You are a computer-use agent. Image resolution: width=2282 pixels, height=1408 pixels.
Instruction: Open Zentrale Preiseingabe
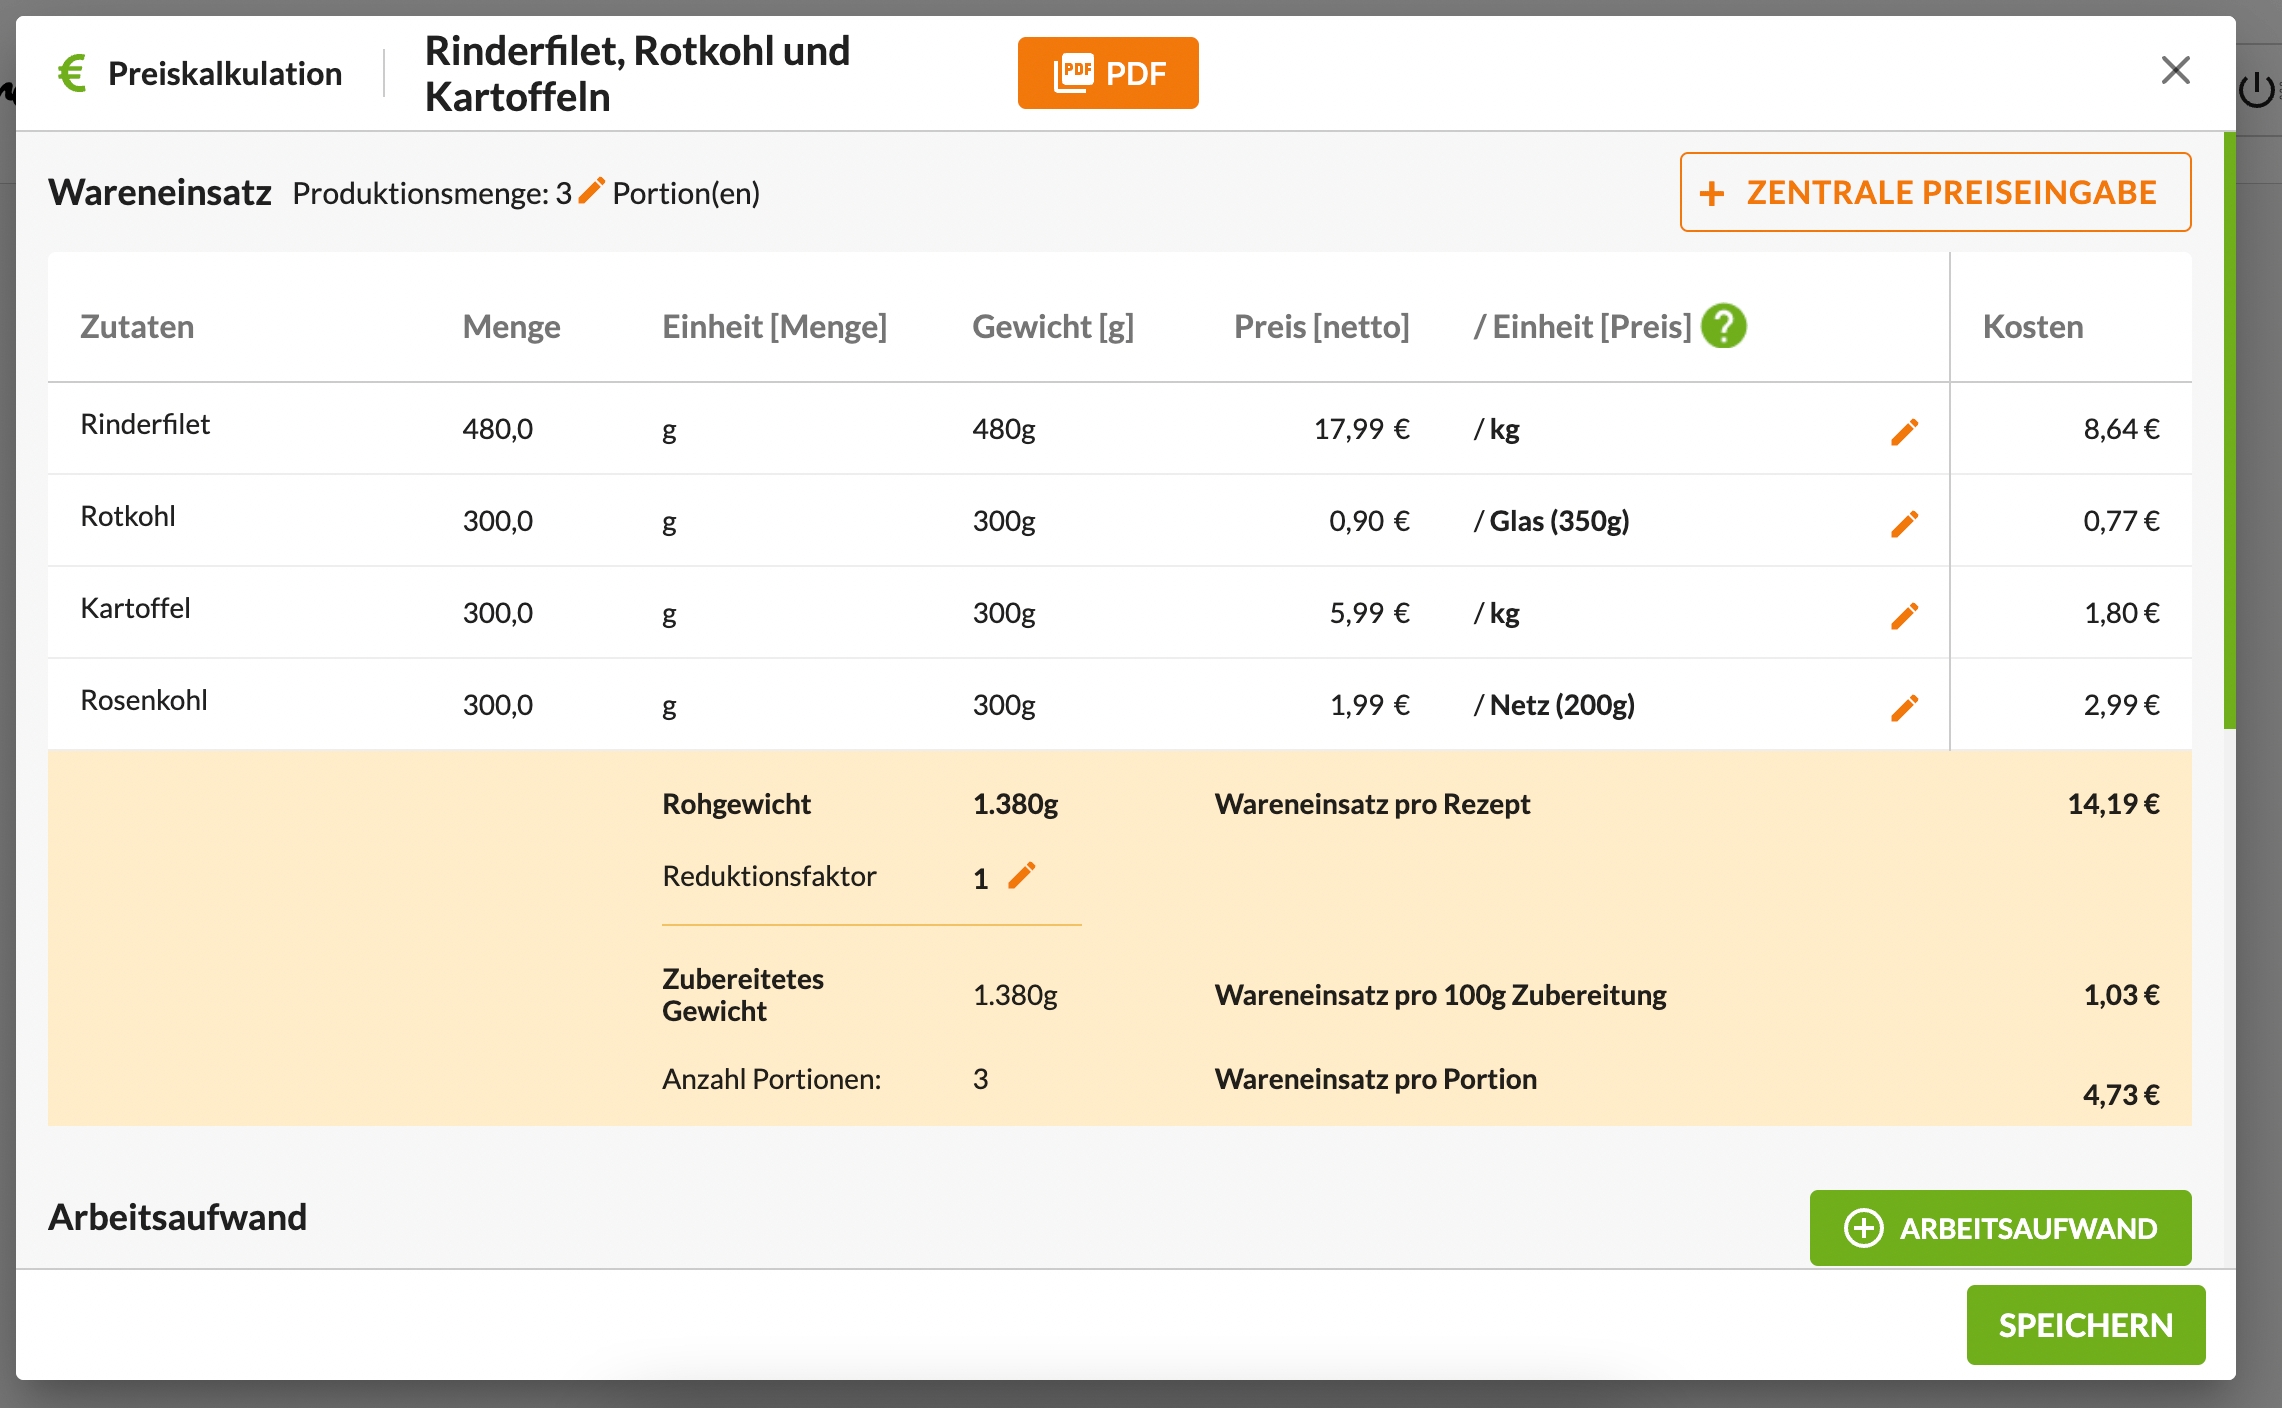pyautogui.click(x=1935, y=192)
